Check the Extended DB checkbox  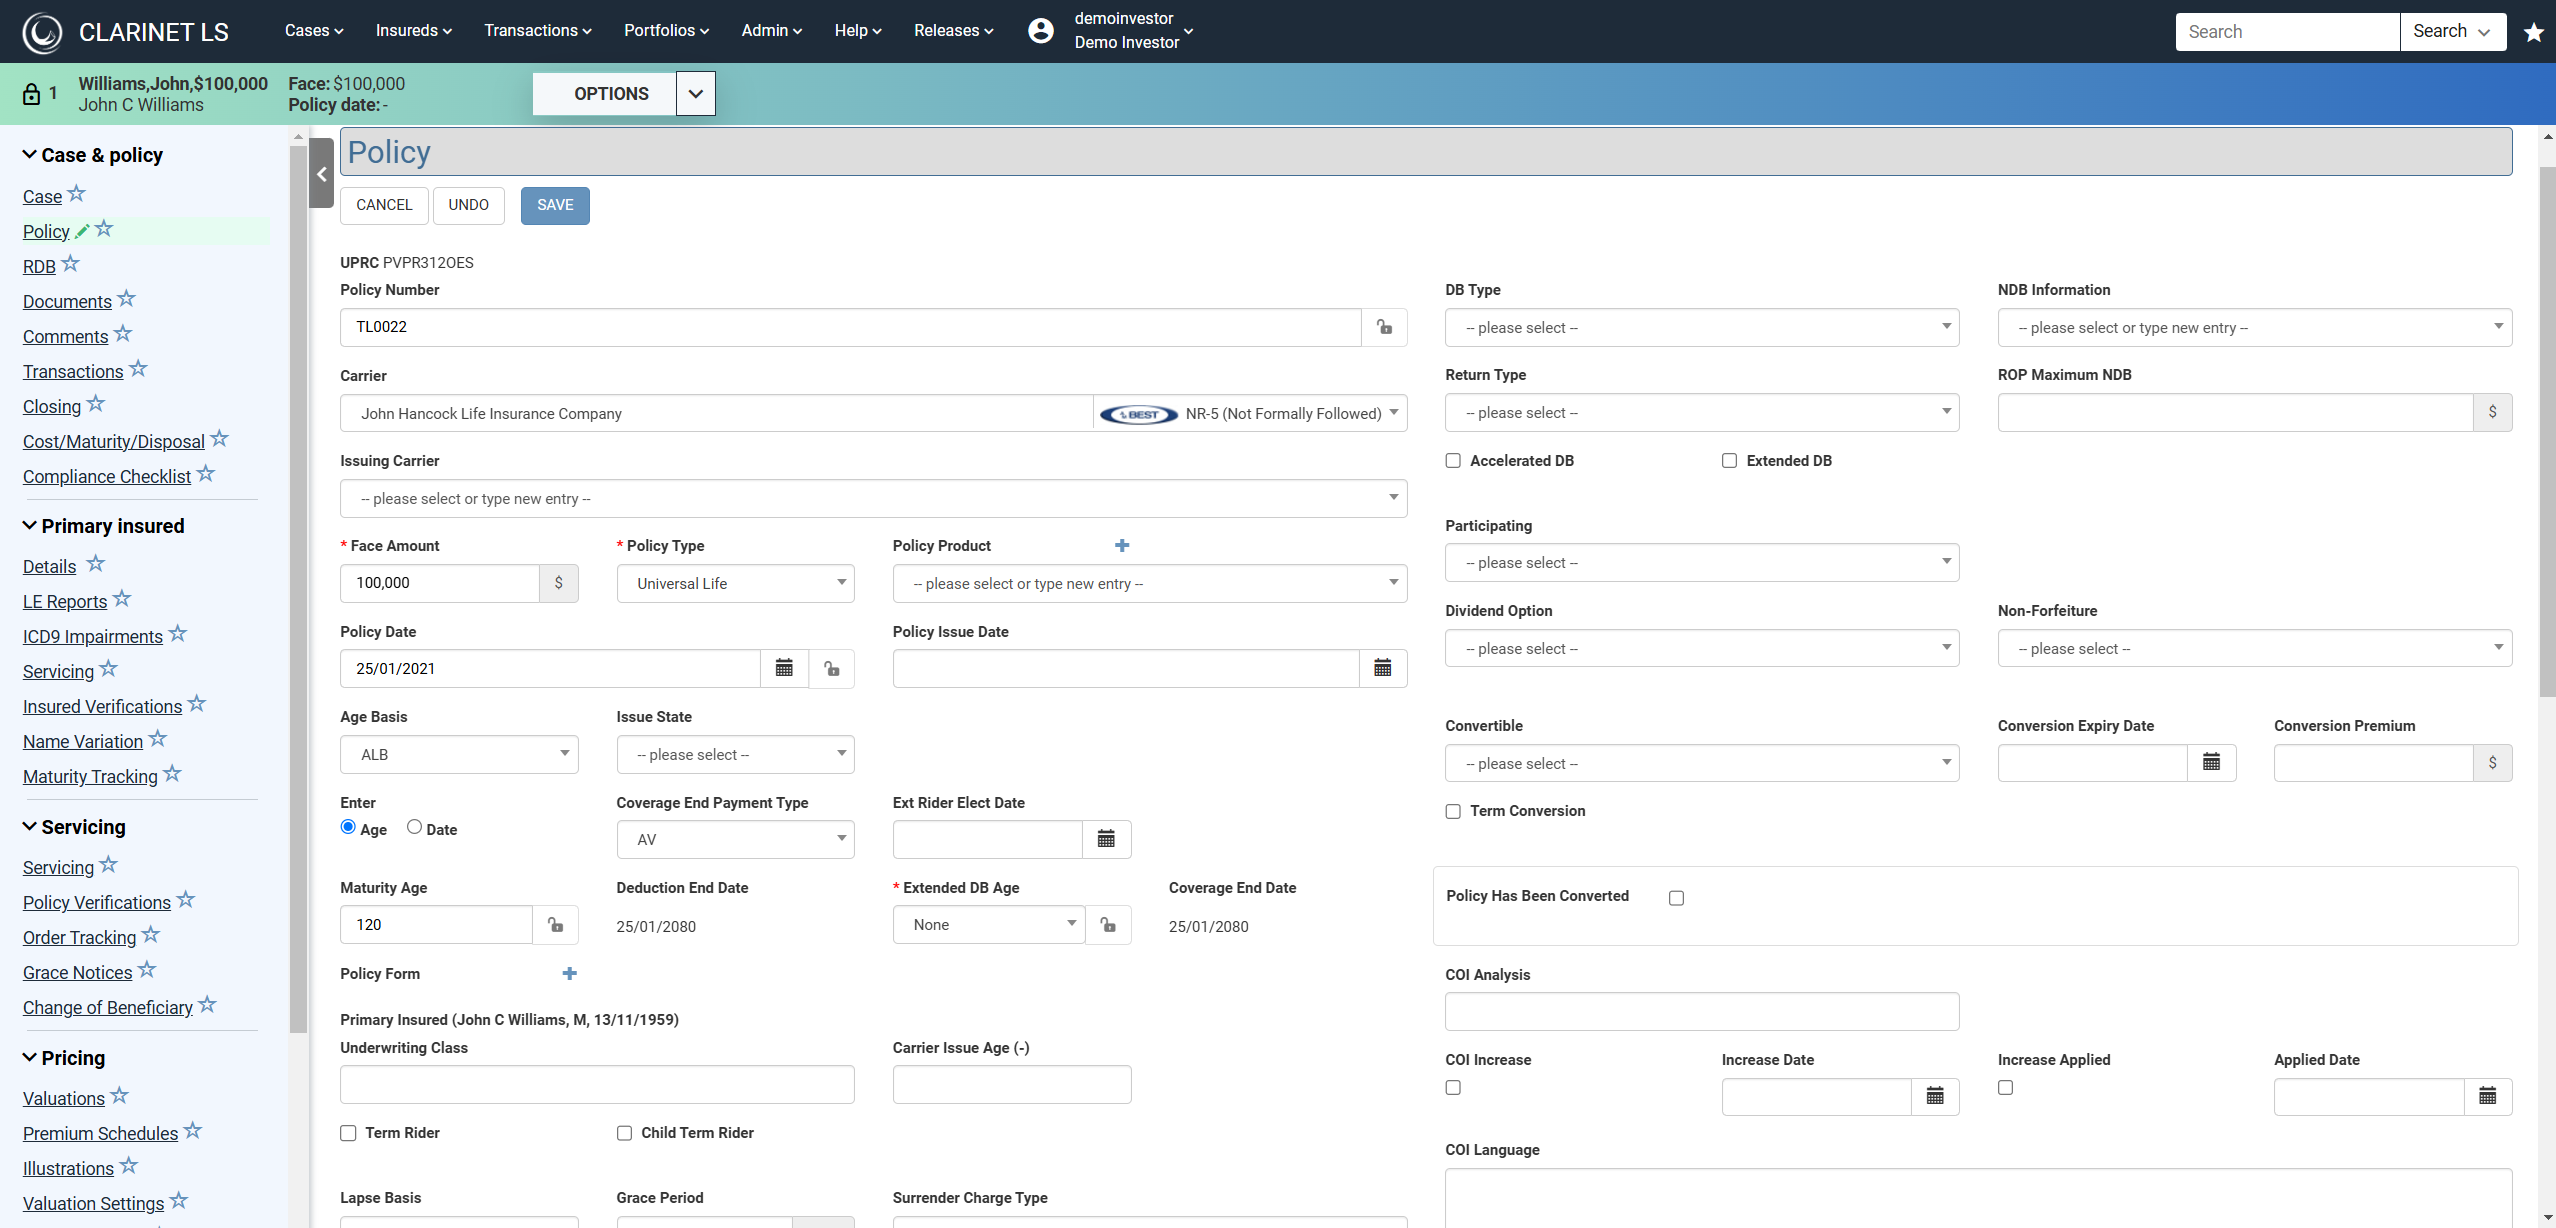1729,461
